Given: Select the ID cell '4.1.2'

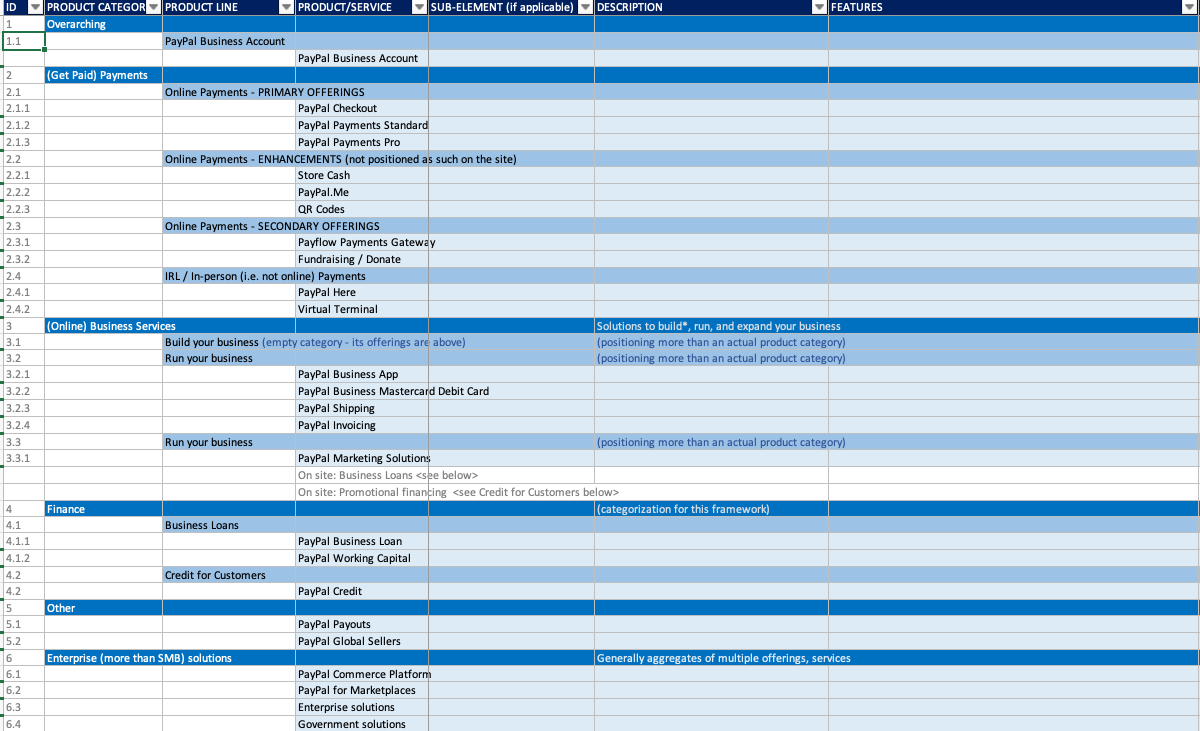Looking at the screenshot, I should coord(23,558).
